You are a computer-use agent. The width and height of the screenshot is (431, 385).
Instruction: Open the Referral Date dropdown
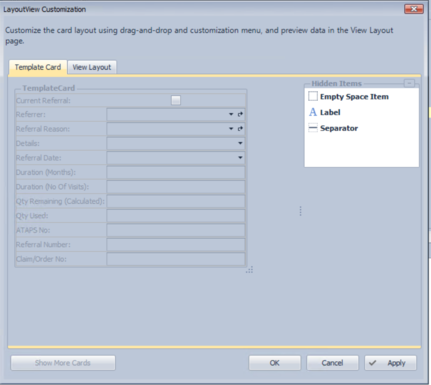pyautogui.click(x=240, y=158)
